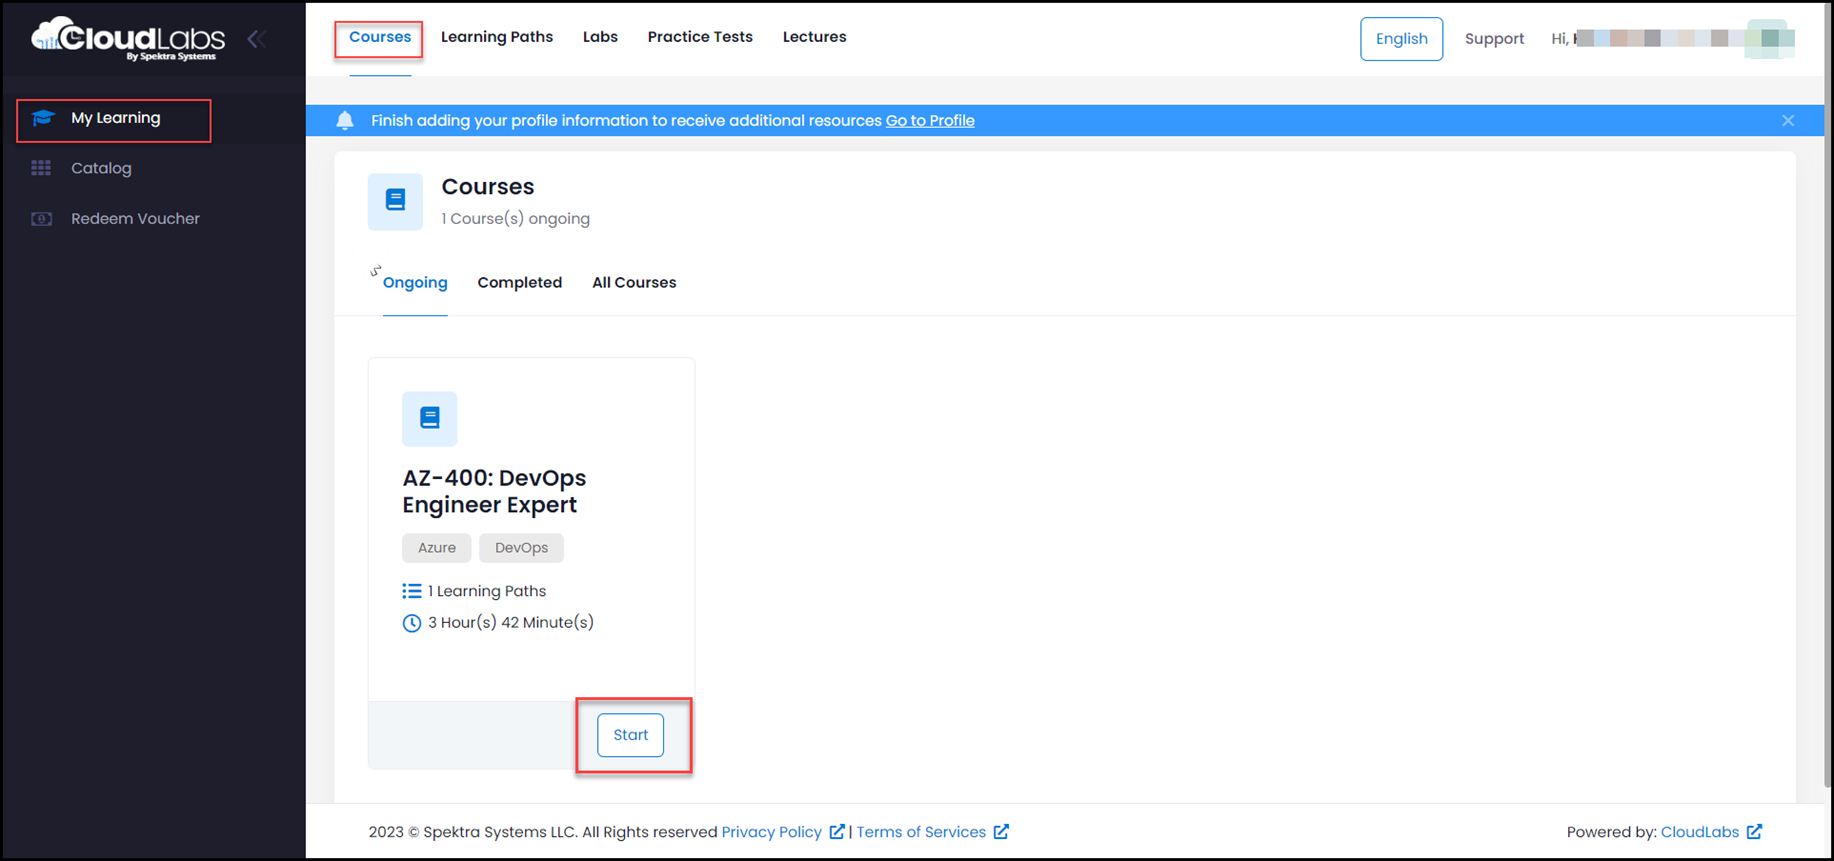
Task: Switch to the Learning Paths tab
Action: 497,37
